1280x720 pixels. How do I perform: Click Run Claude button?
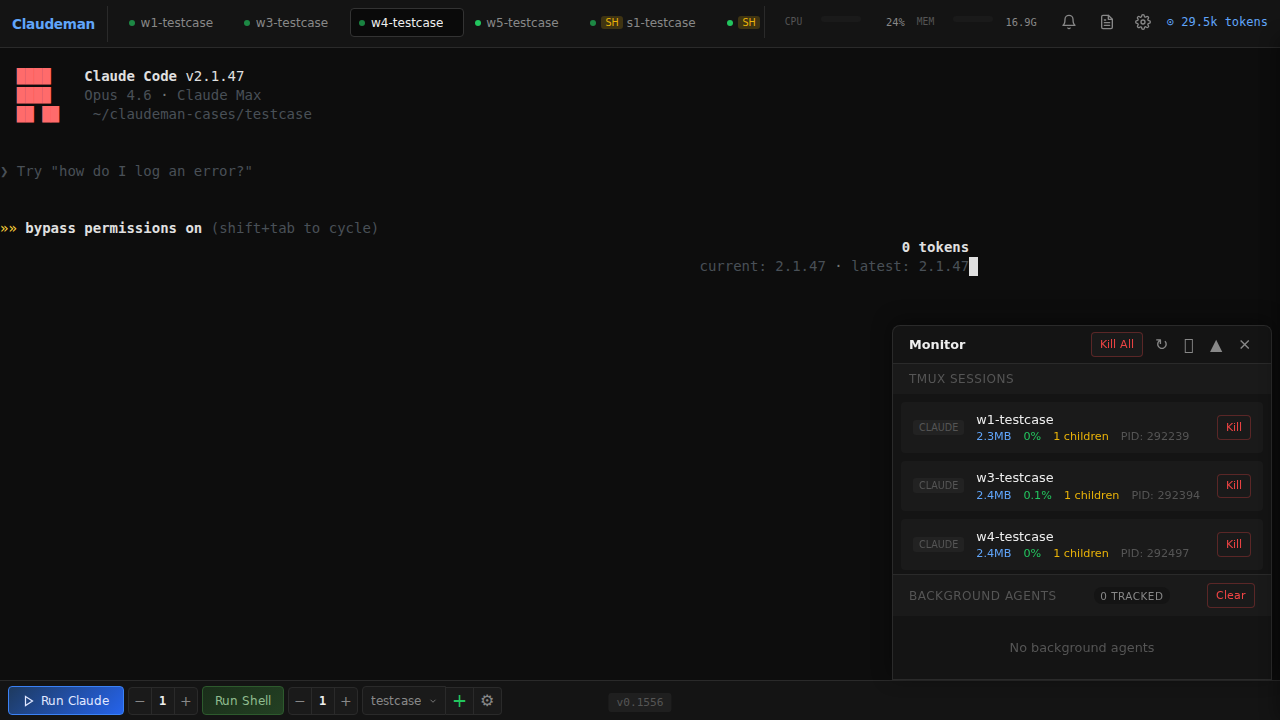[66, 701]
